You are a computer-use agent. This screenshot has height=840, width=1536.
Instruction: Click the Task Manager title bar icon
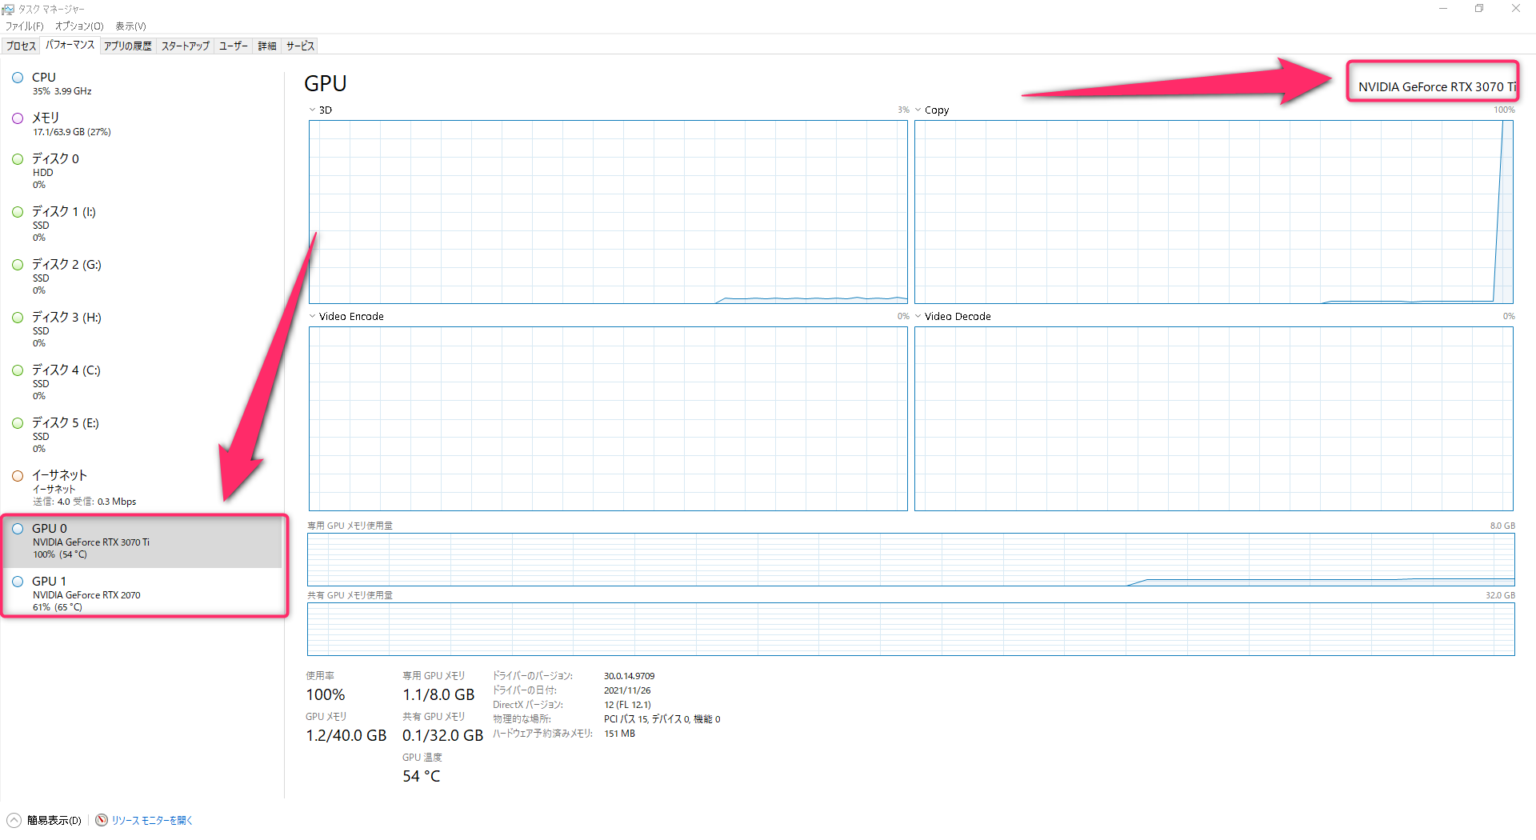[8, 8]
